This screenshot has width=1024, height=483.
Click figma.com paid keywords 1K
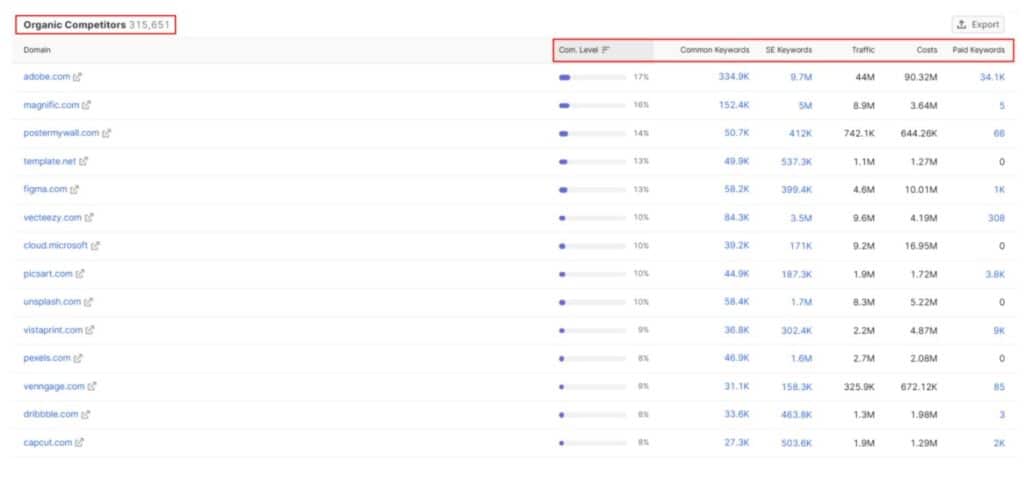(x=999, y=189)
